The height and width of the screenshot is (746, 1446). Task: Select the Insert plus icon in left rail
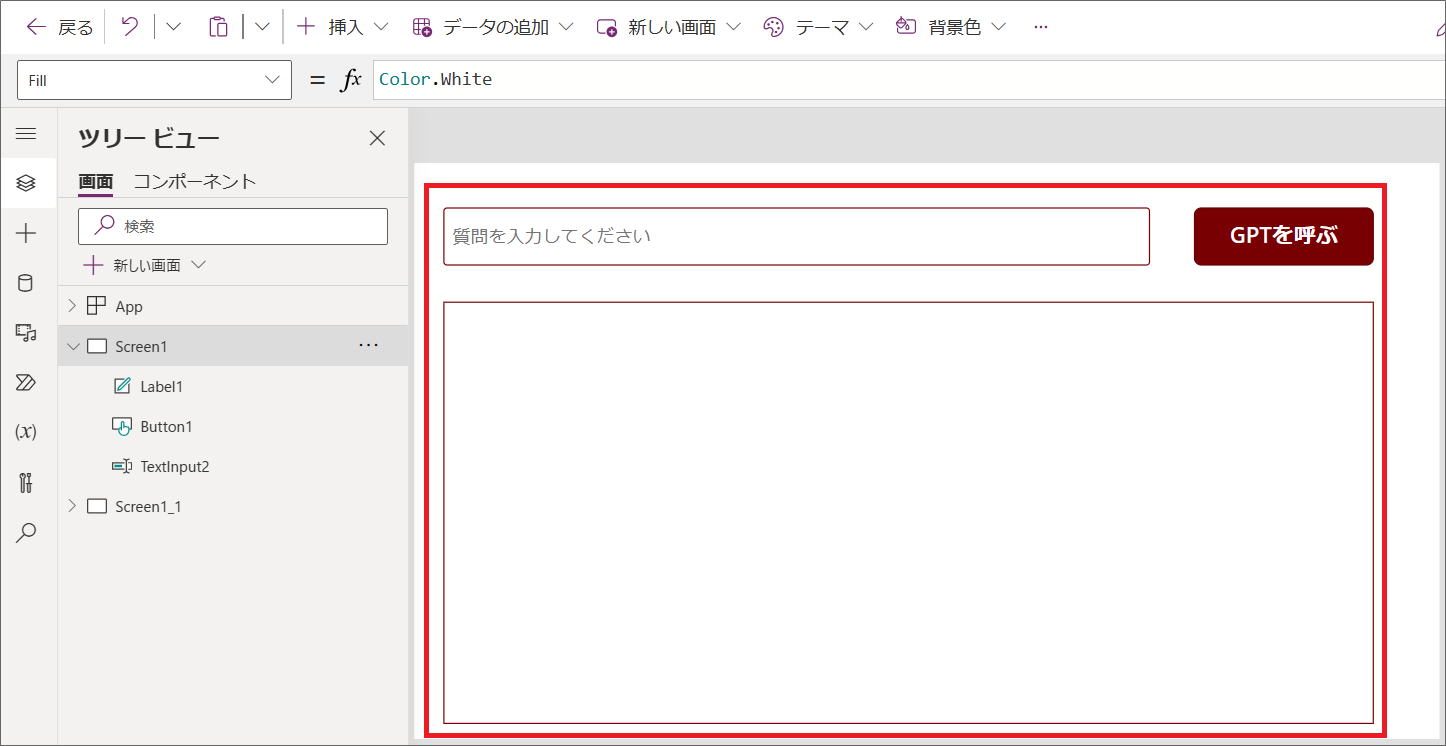point(28,232)
